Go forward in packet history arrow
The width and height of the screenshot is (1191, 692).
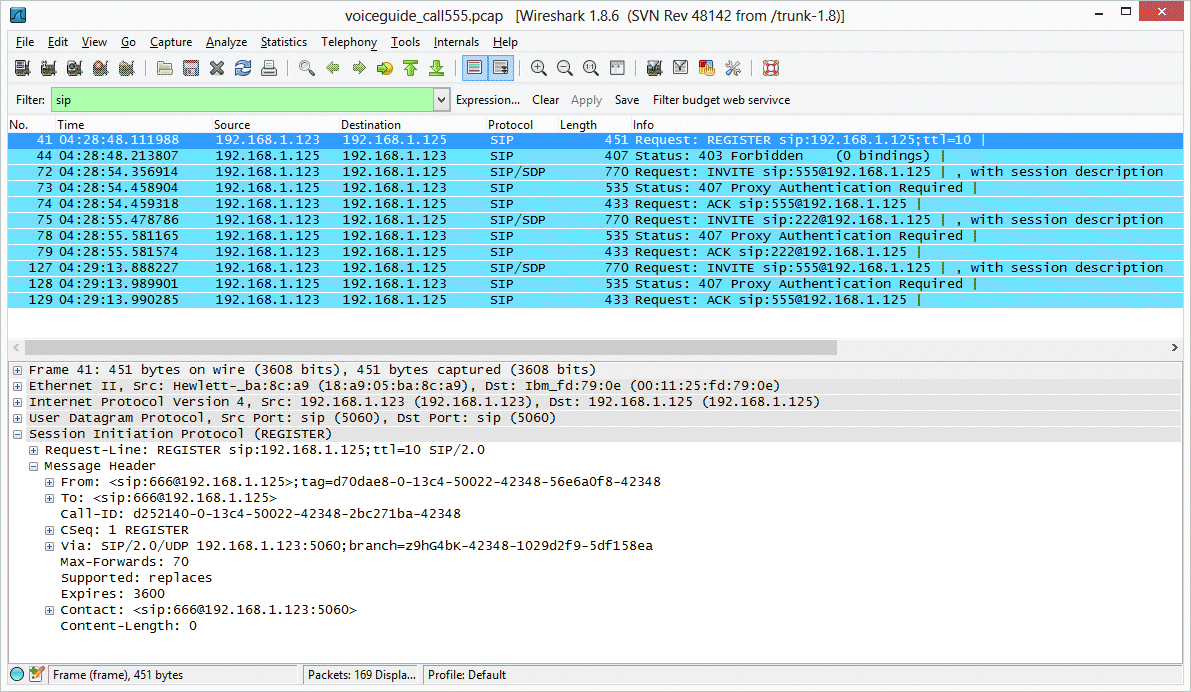coord(359,68)
